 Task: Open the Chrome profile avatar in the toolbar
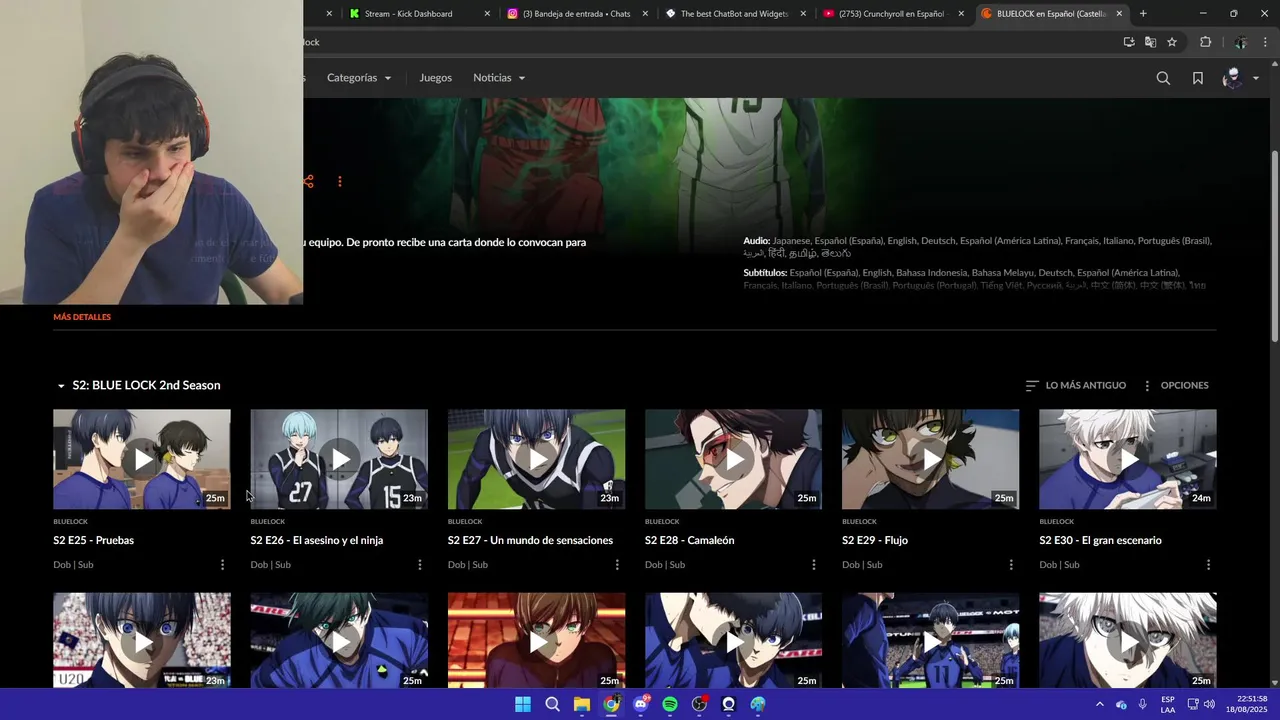pyautogui.click(x=1240, y=42)
